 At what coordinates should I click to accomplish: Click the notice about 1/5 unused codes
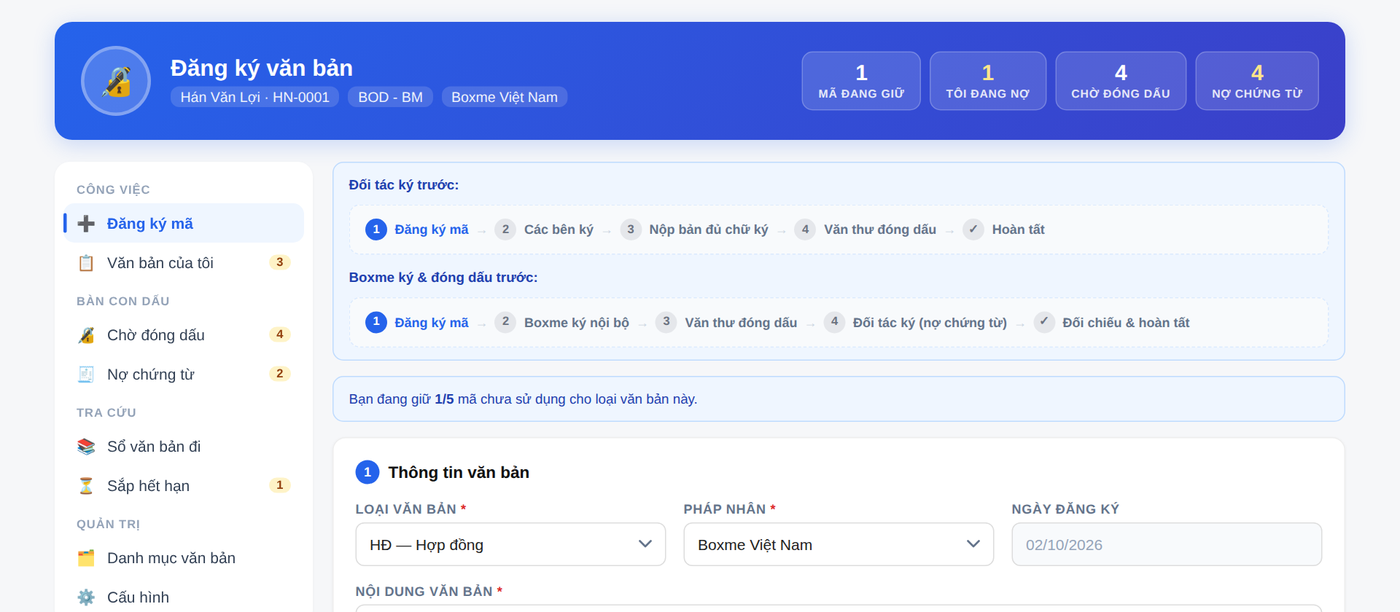(838, 399)
